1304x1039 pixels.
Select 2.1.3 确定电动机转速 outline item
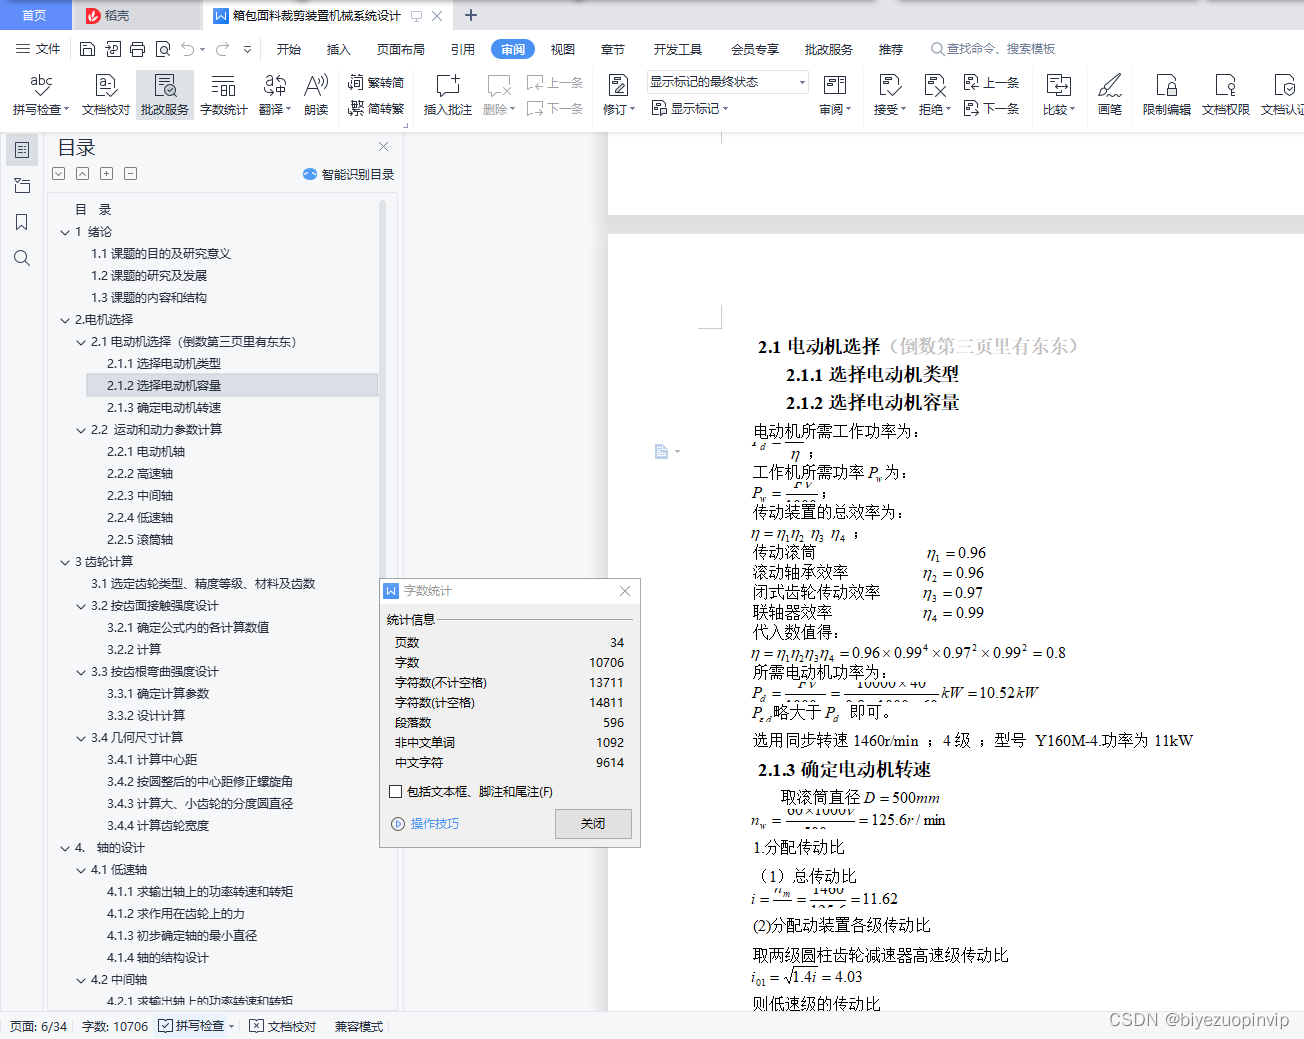pos(164,408)
